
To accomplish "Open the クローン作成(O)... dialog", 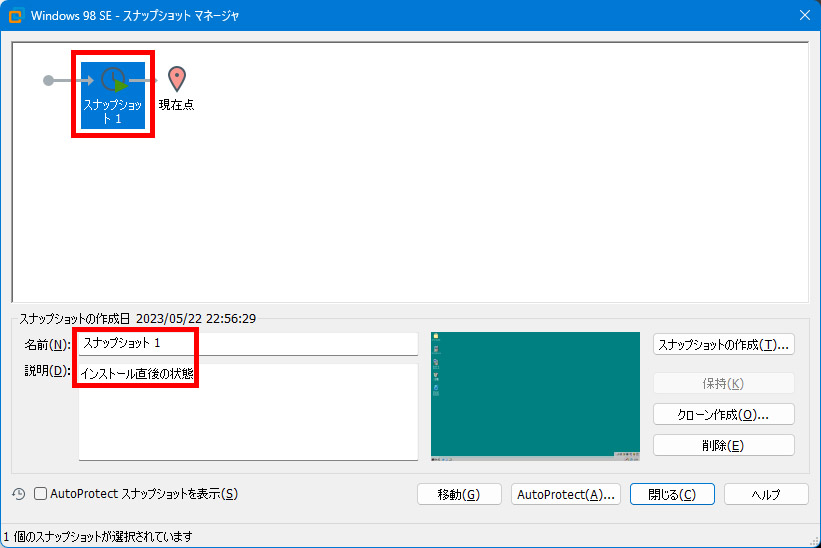I will tap(723, 414).
